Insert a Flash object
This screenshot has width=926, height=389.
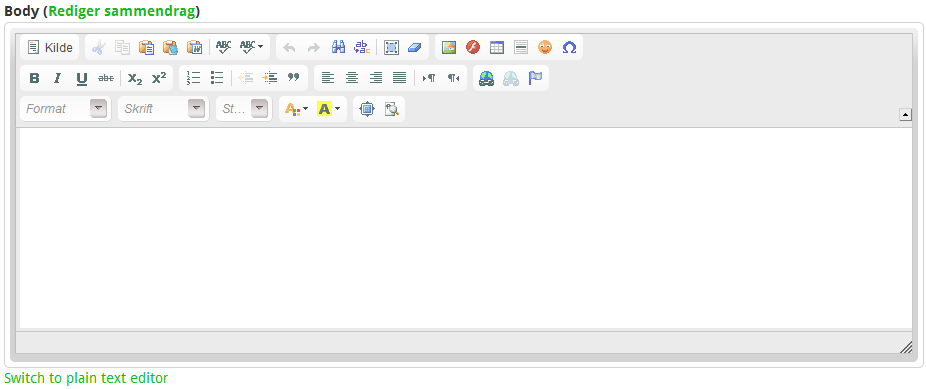click(473, 47)
